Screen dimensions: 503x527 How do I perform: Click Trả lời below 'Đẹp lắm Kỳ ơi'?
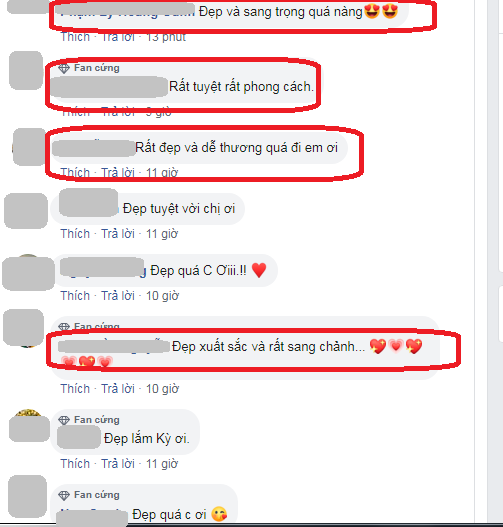click(118, 464)
